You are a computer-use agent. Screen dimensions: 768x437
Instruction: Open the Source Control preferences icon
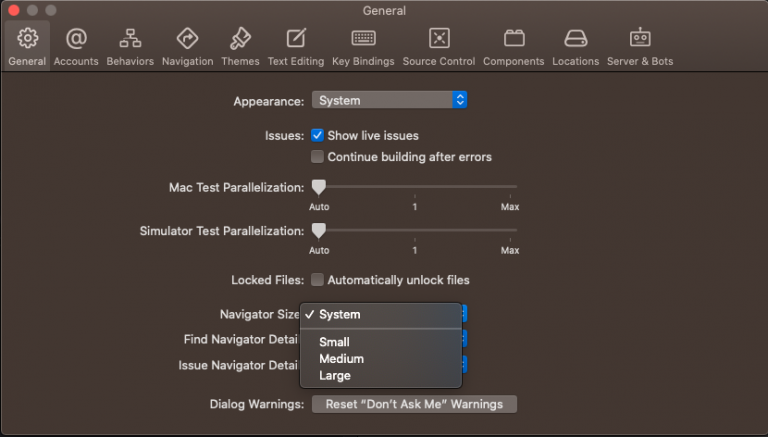[x=439, y=39]
